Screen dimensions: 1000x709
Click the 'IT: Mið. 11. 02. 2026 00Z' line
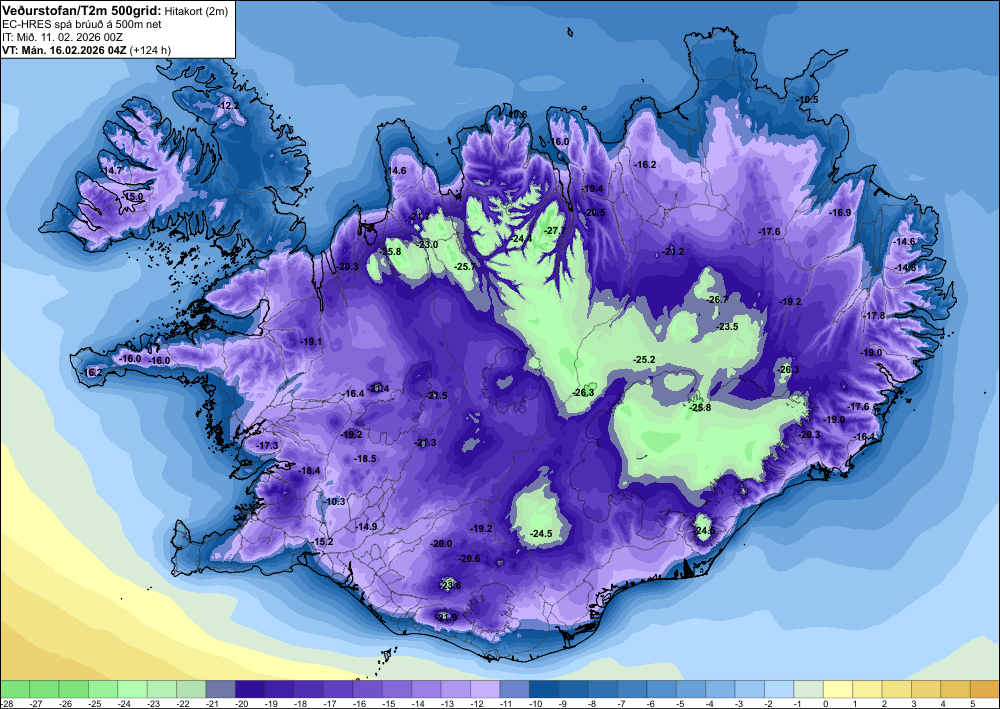[61, 37]
